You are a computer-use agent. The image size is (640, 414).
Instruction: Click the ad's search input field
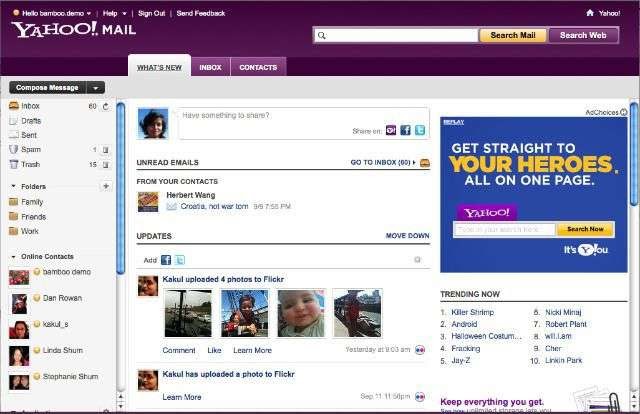pyautogui.click(x=504, y=229)
